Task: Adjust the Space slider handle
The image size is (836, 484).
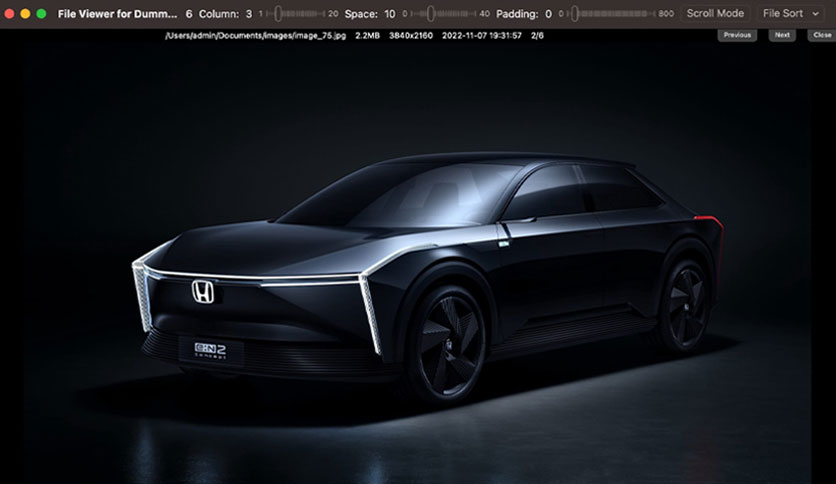Action: tap(430, 14)
